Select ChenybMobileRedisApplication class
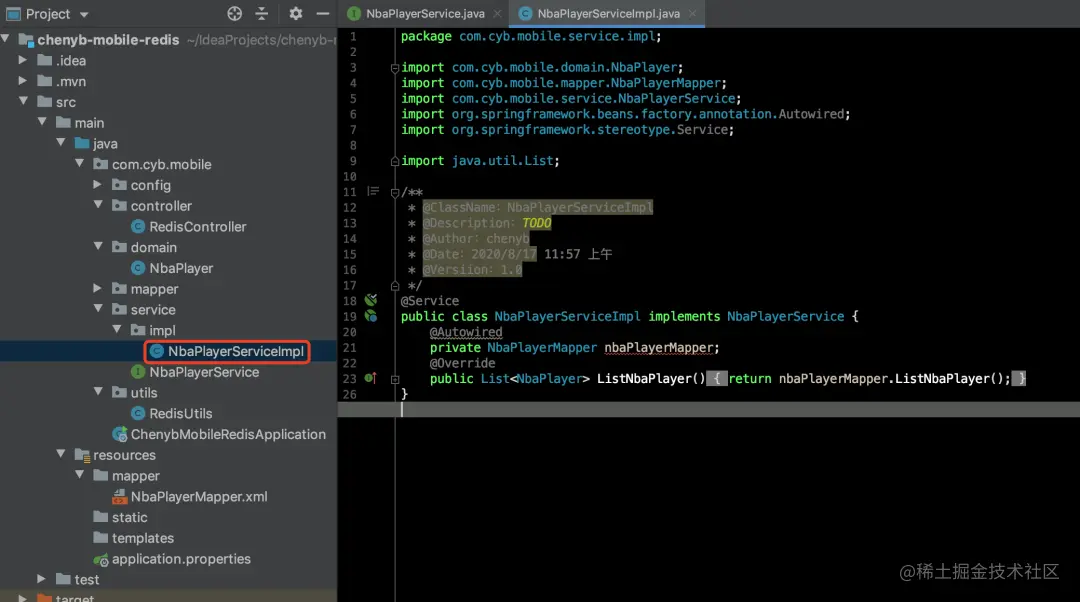Screen dimensions: 1080x602 (228, 434)
